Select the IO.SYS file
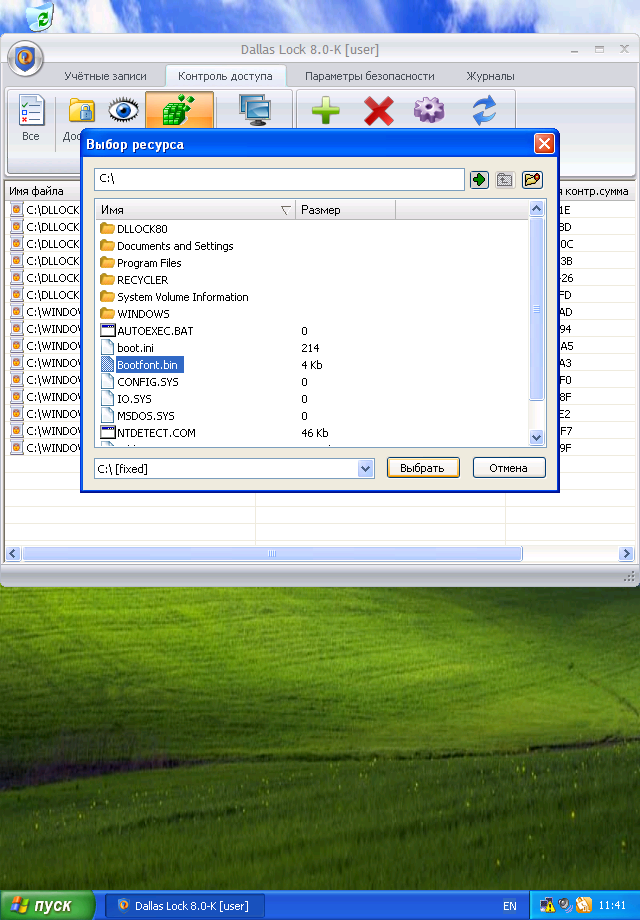The width and height of the screenshot is (640, 920). click(126, 399)
